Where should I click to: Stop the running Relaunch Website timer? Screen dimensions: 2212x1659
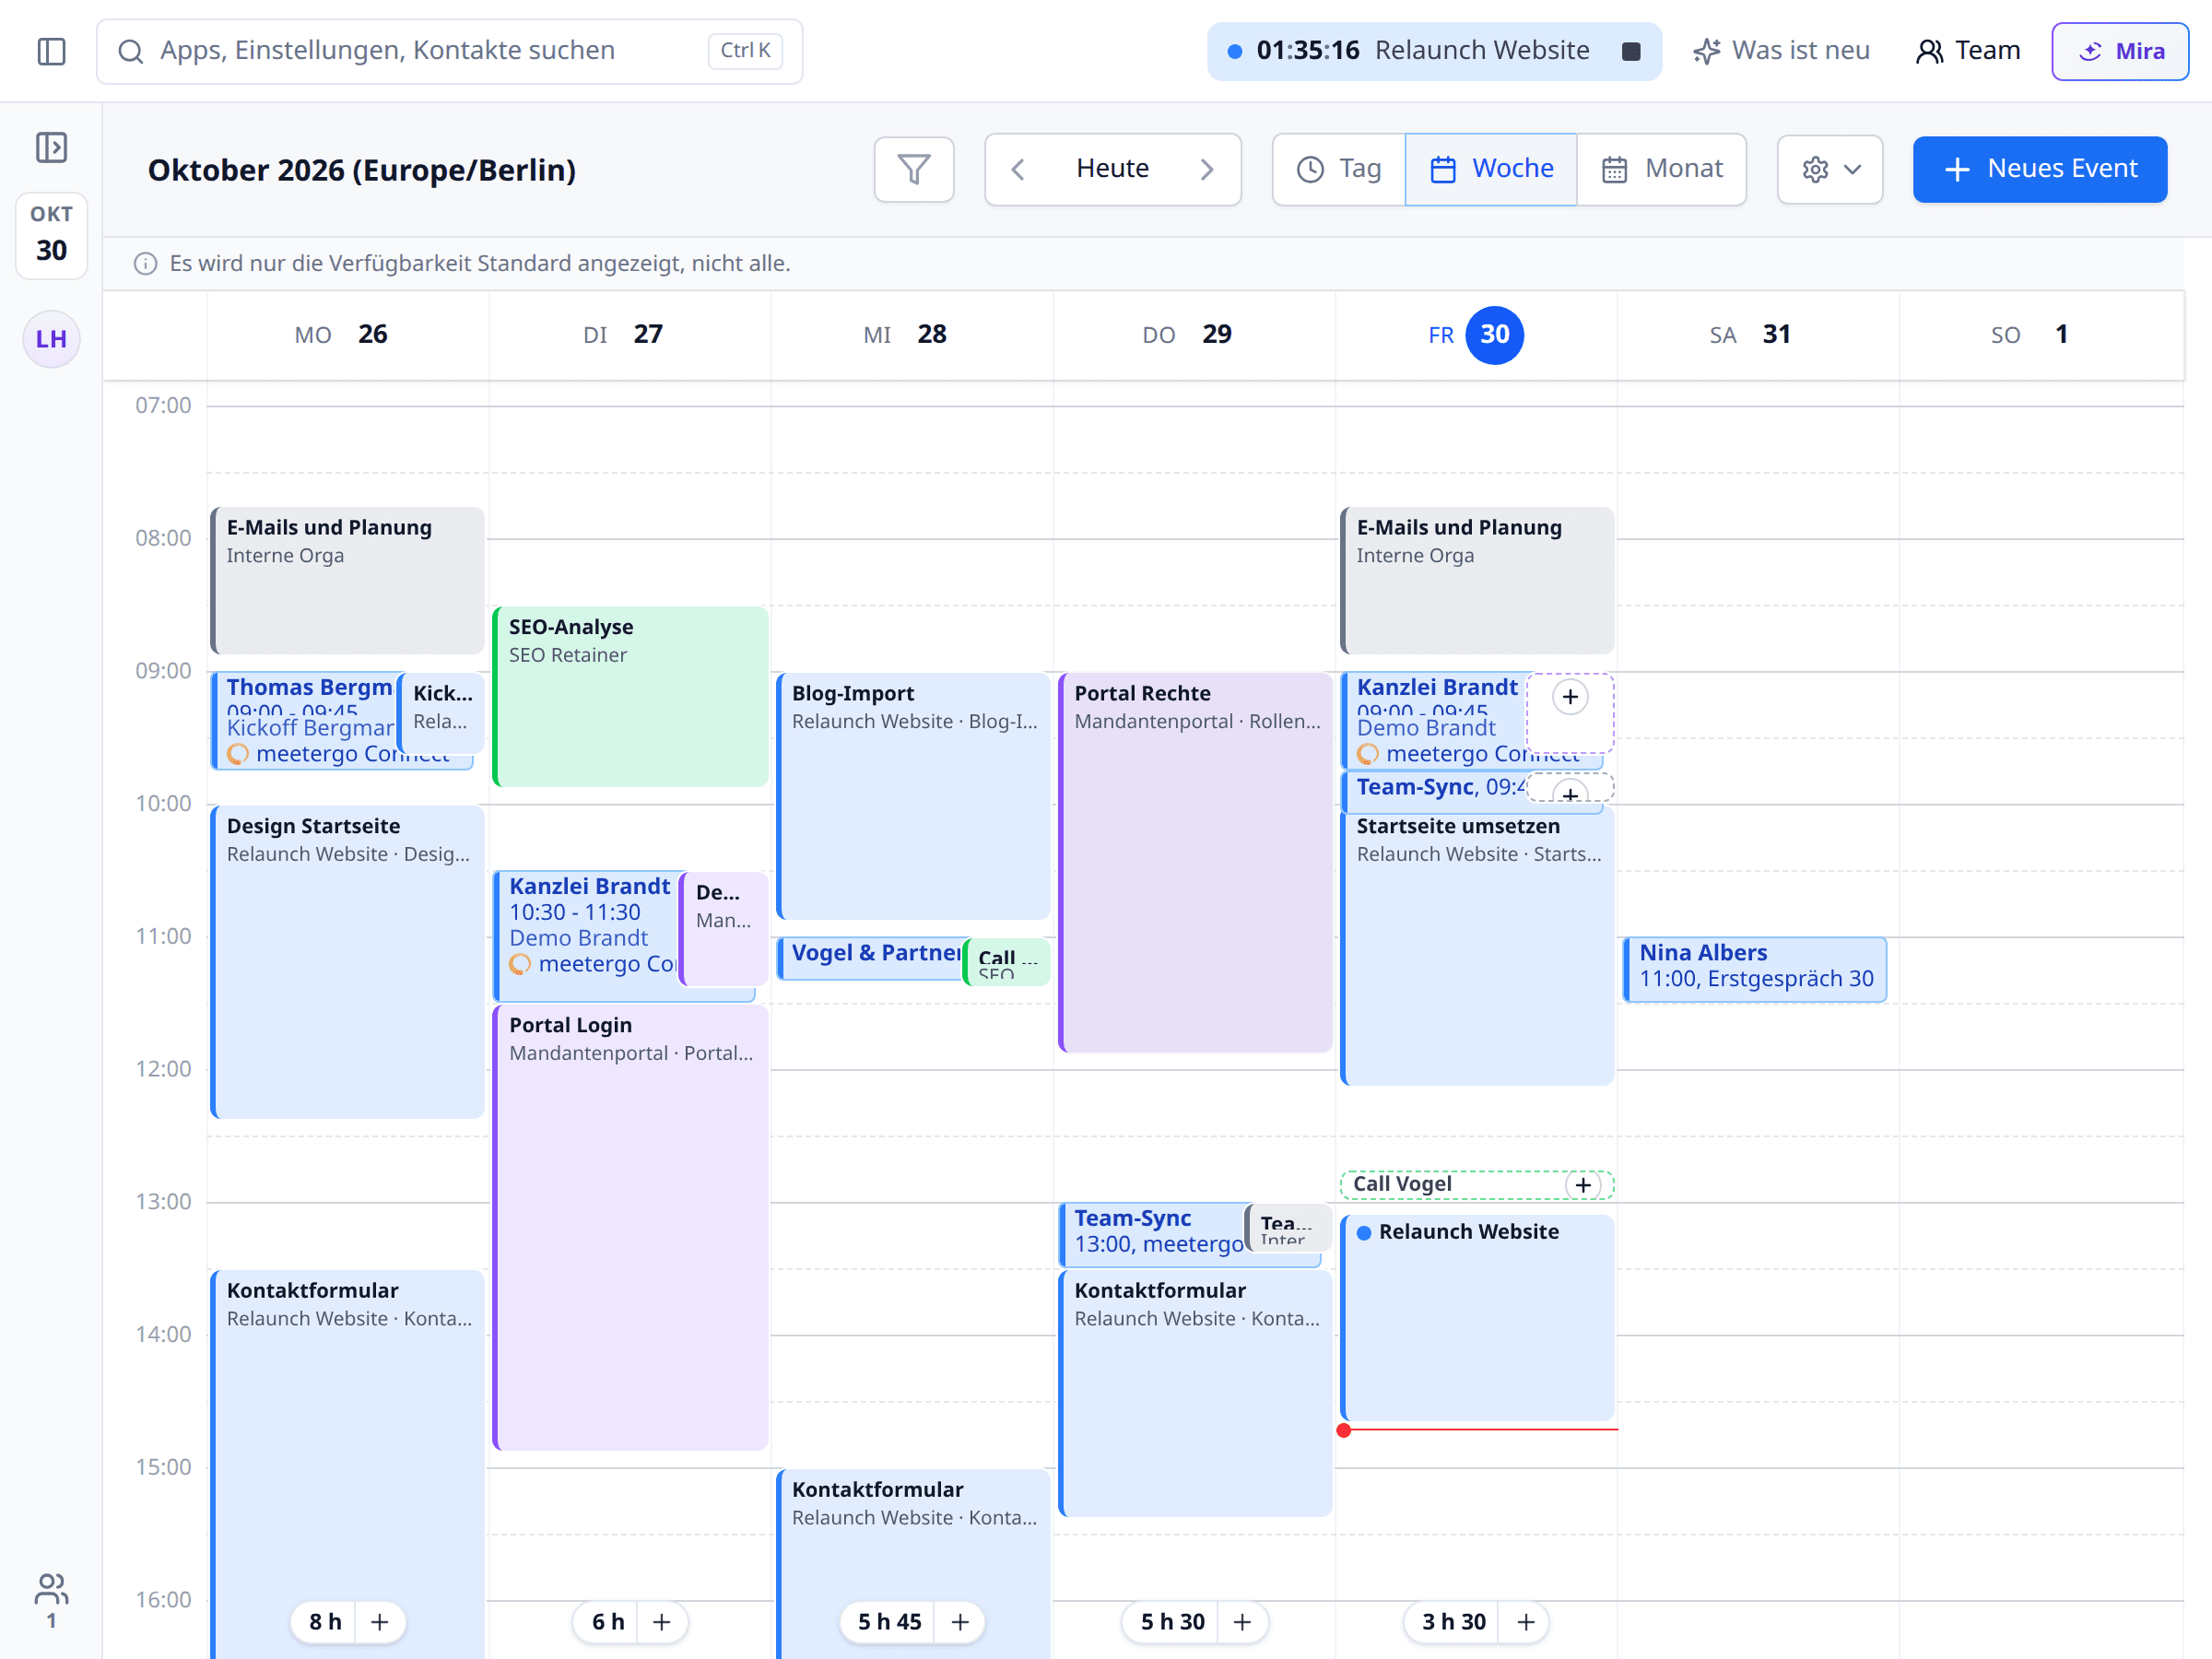coord(1631,51)
